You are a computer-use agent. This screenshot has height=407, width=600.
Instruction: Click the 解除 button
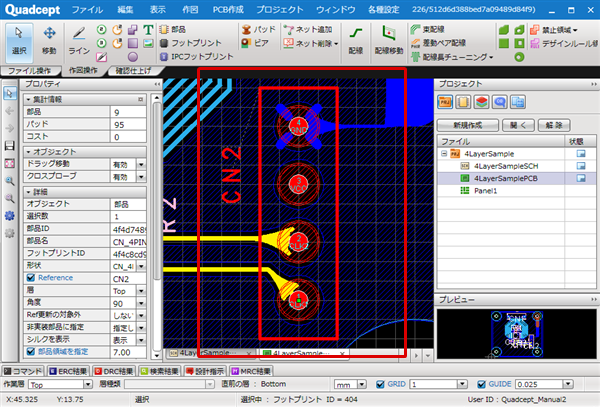pyautogui.click(x=554, y=125)
